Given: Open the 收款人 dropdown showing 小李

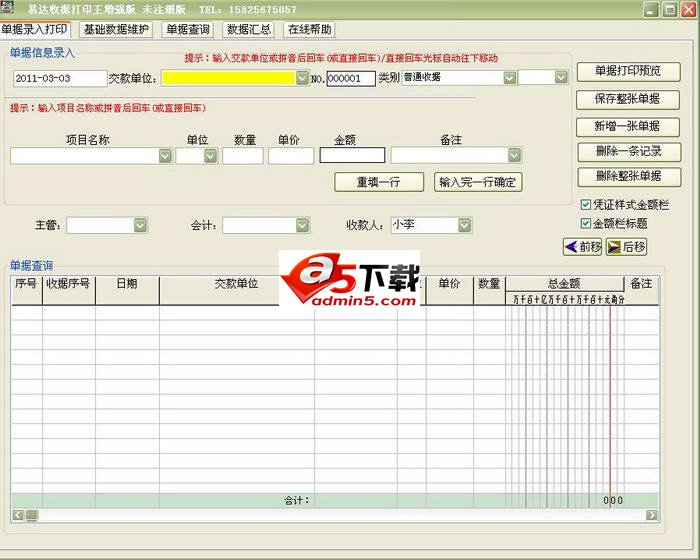Looking at the screenshot, I should [x=464, y=226].
